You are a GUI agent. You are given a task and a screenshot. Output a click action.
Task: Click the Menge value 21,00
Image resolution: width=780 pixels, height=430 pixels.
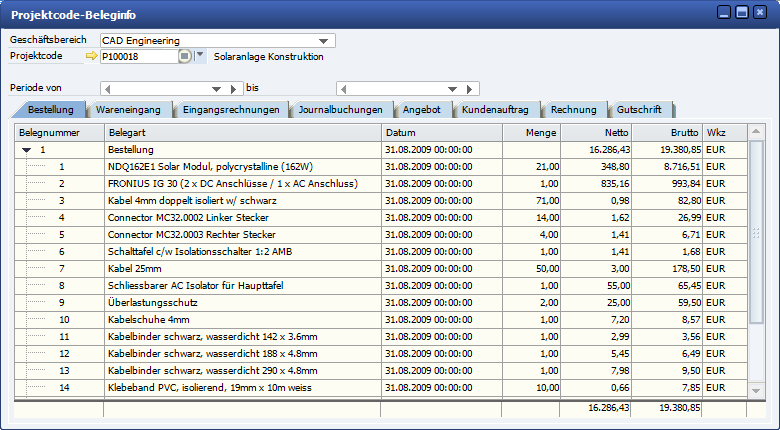[x=547, y=167]
